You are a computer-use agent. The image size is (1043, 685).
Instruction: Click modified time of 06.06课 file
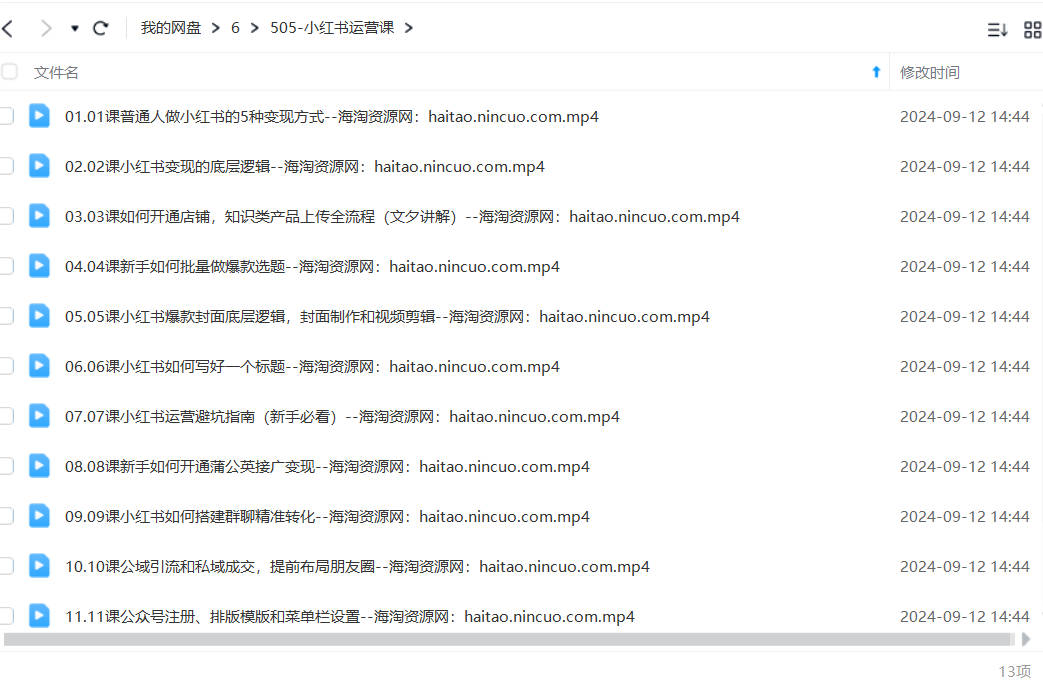(965, 366)
